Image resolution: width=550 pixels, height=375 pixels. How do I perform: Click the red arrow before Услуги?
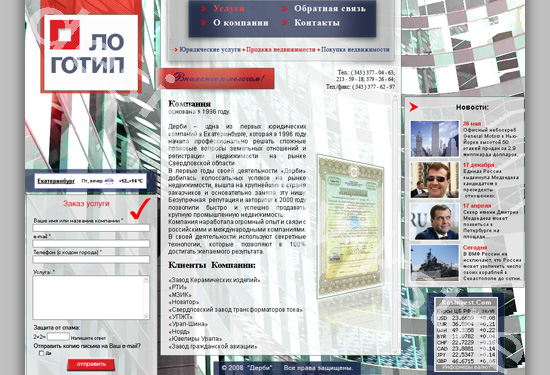(203, 9)
